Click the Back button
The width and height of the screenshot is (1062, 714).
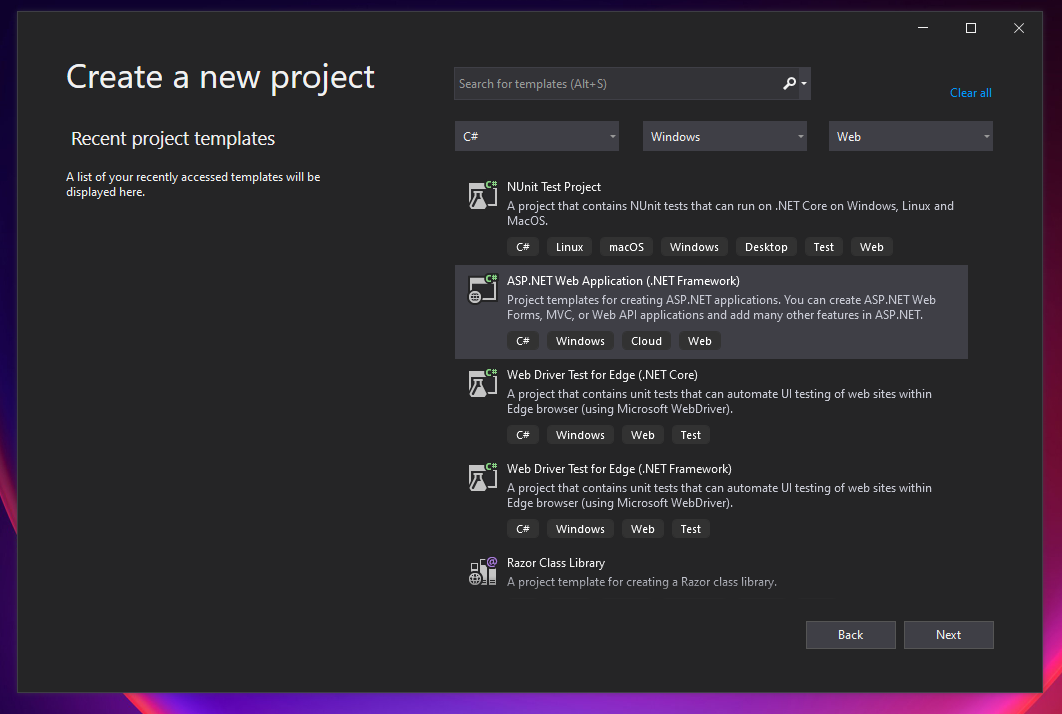pyautogui.click(x=850, y=634)
